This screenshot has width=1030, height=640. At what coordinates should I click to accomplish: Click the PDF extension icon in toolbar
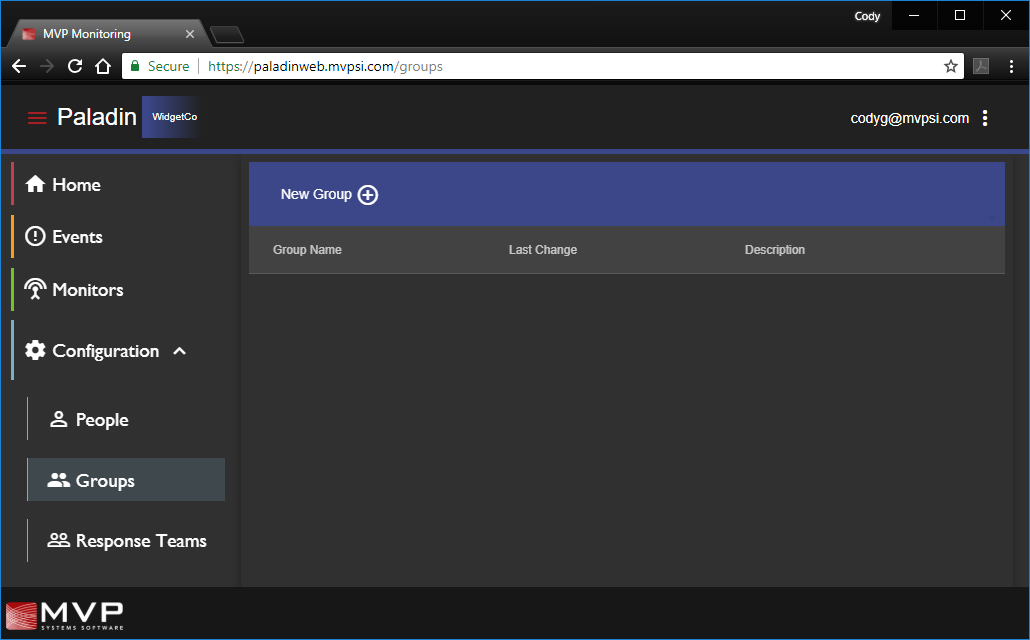tap(981, 66)
